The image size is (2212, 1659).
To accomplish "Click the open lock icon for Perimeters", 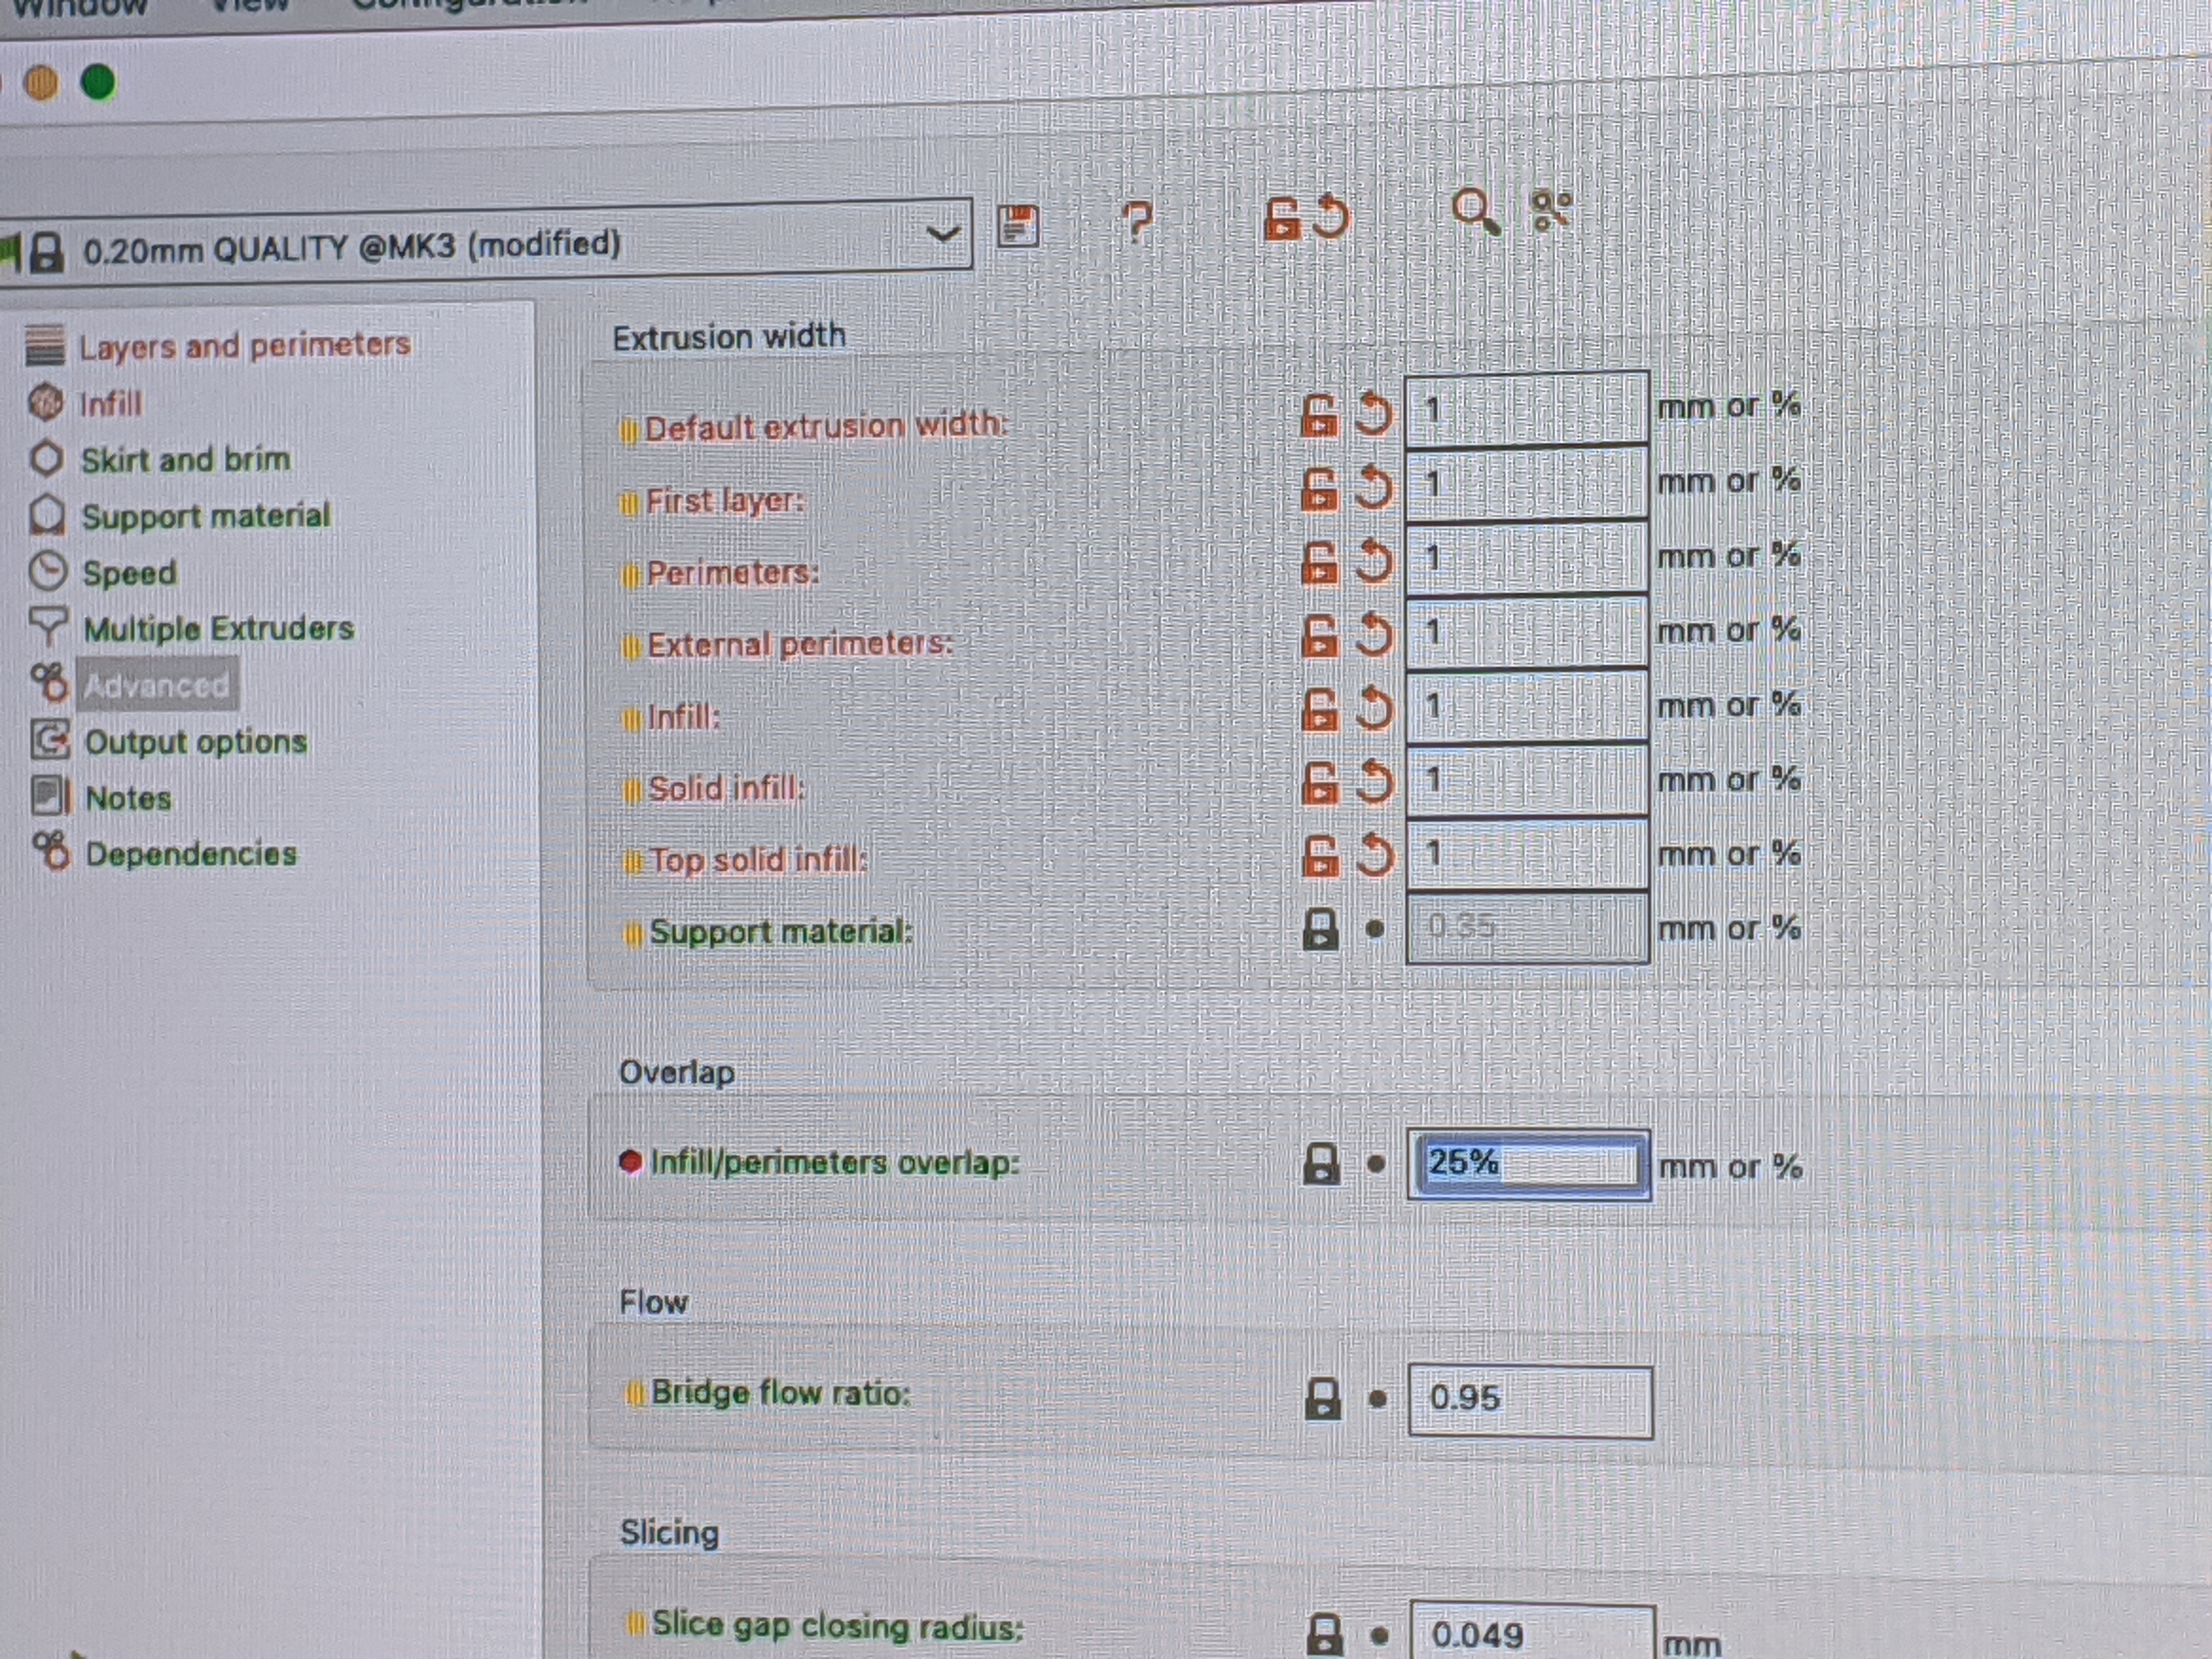I will point(1320,563).
